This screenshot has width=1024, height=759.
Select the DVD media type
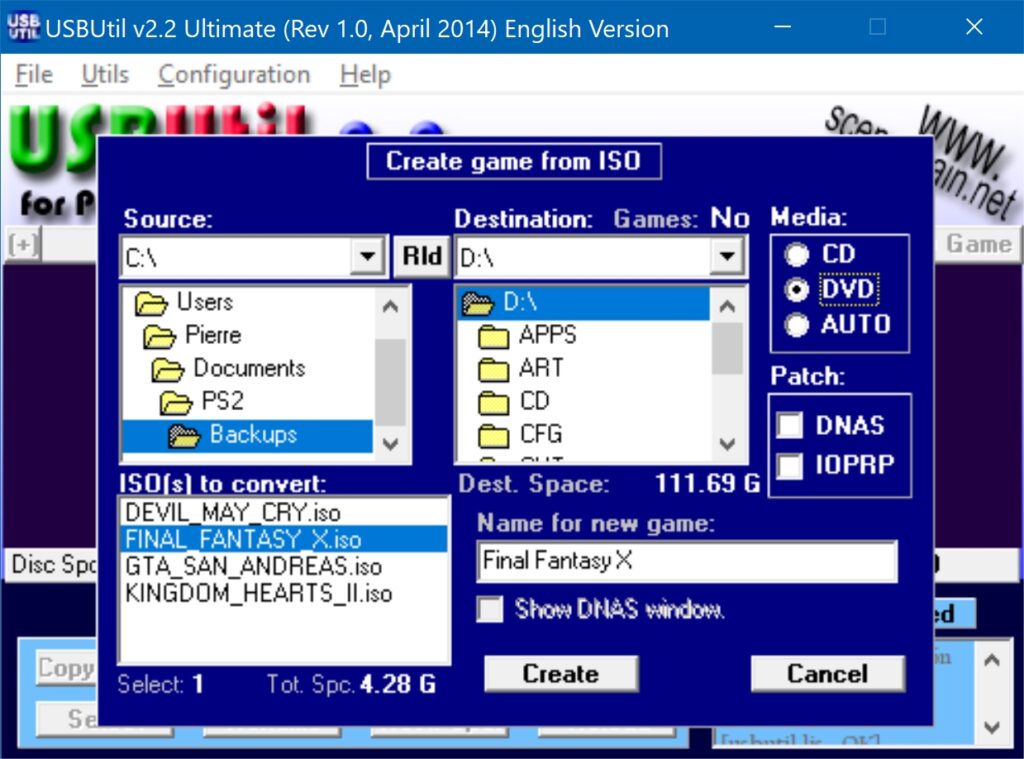pos(797,289)
